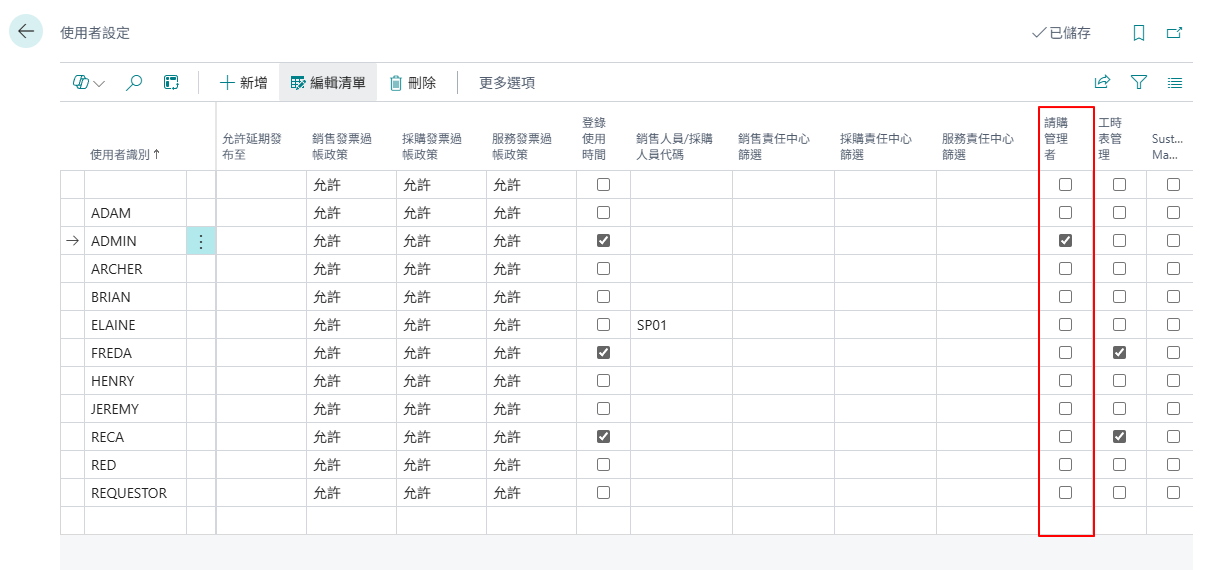Toggle the filter pane funnel icon
This screenshot has height=570, width=1230.
coord(1138,83)
